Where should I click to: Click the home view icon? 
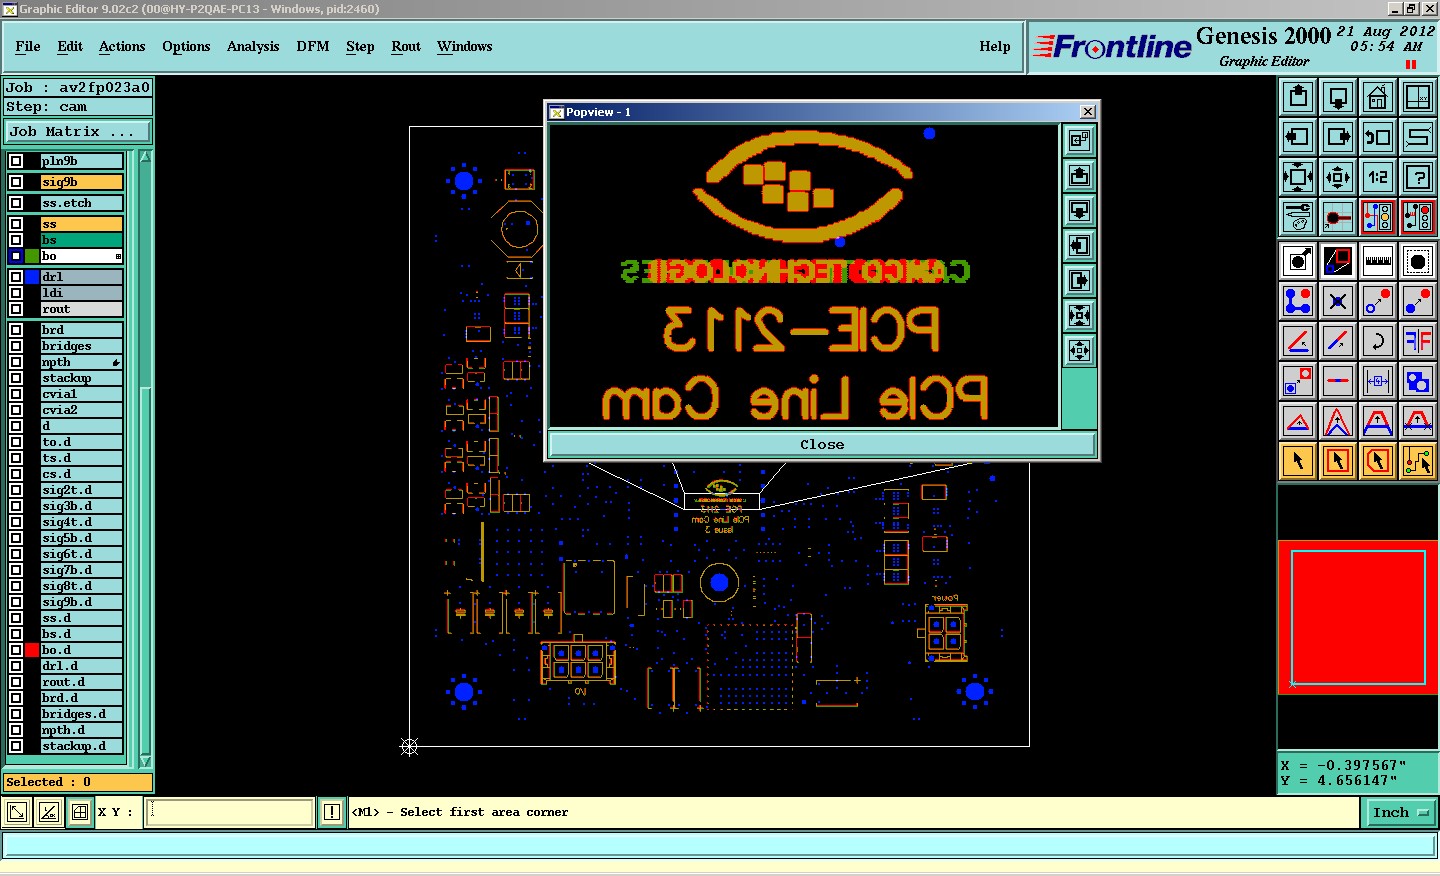tap(1378, 97)
